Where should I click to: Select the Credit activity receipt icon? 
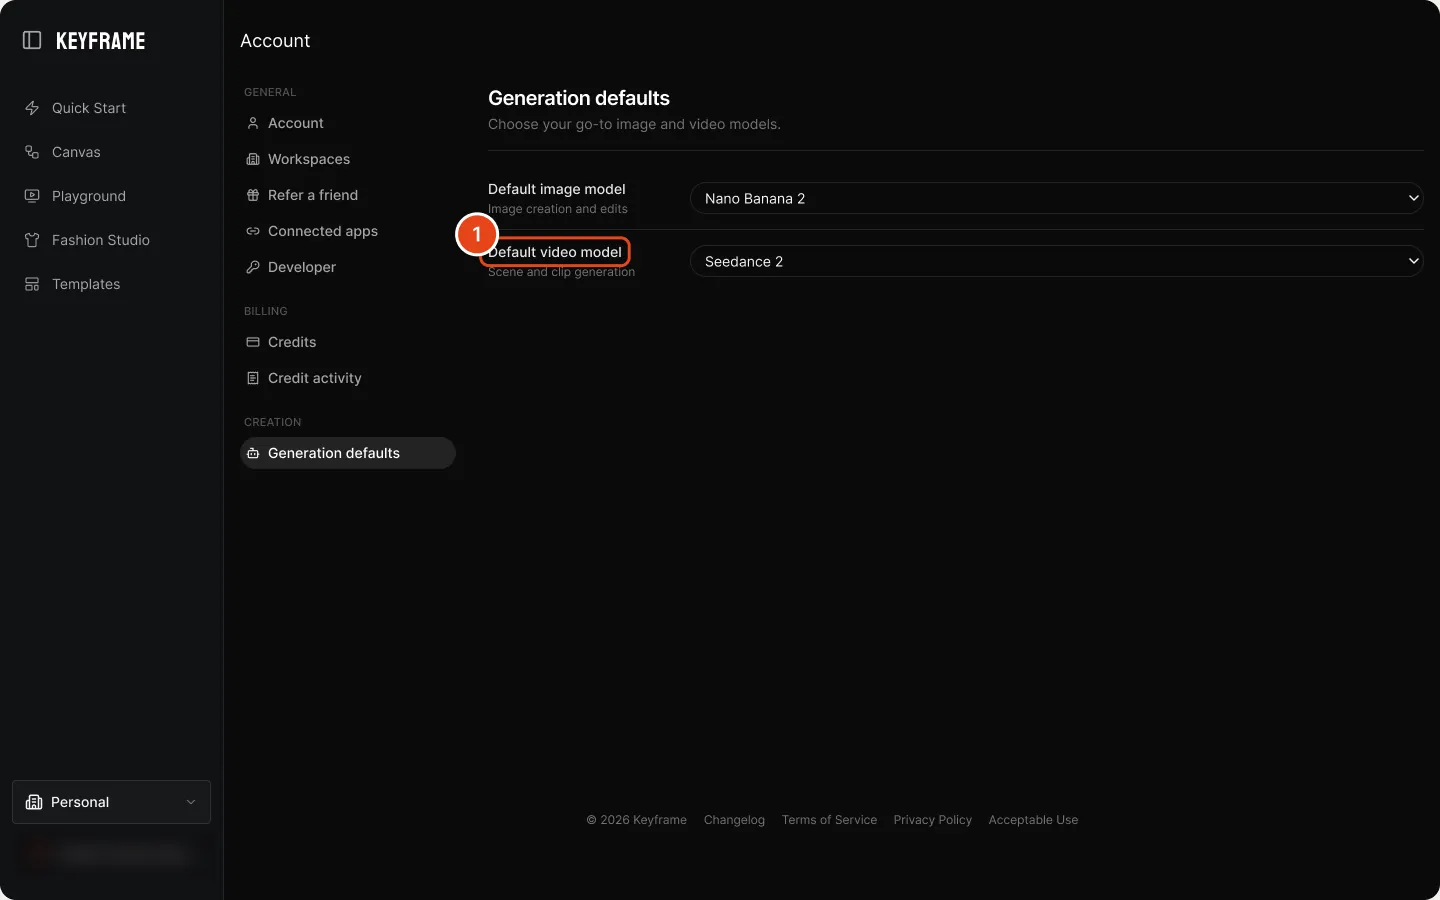(253, 378)
